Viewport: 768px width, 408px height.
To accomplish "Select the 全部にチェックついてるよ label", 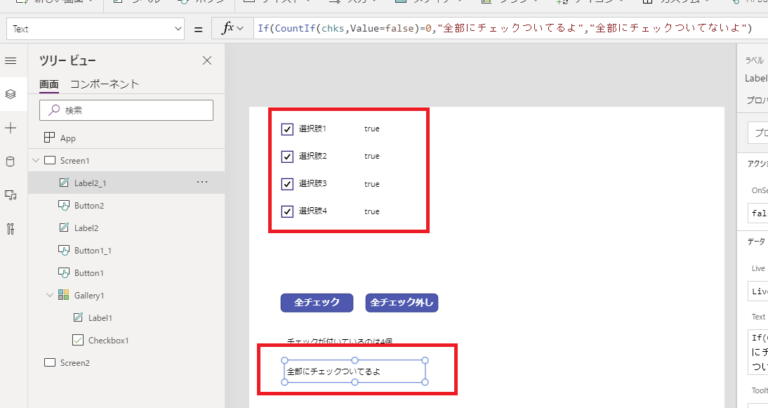I will (355, 371).
